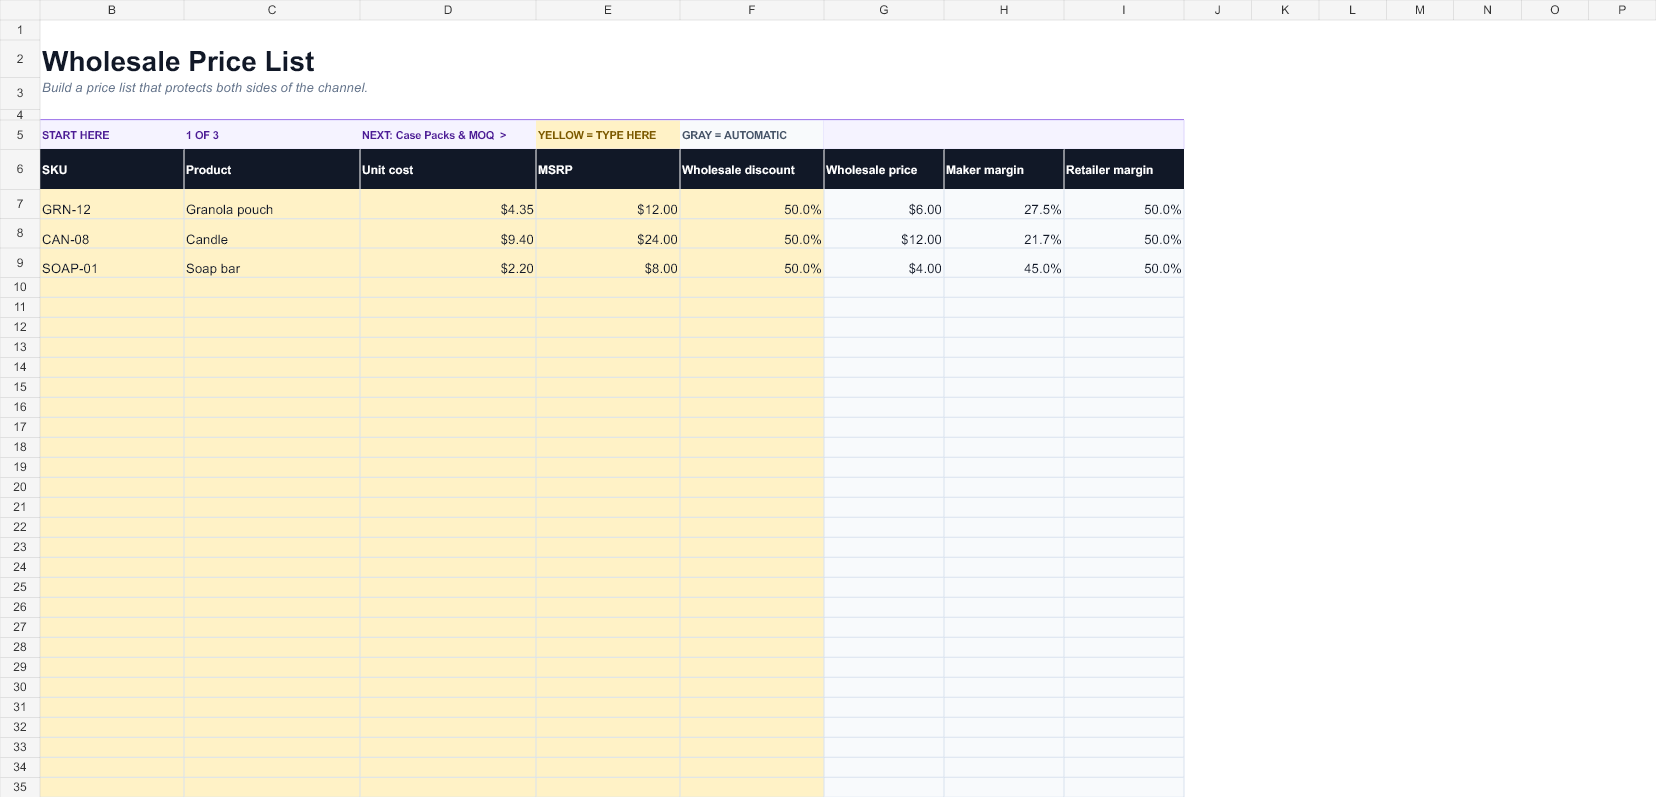The width and height of the screenshot is (1656, 797).
Task: Click the GRN-12 SKU cell
Action: point(112,204)
